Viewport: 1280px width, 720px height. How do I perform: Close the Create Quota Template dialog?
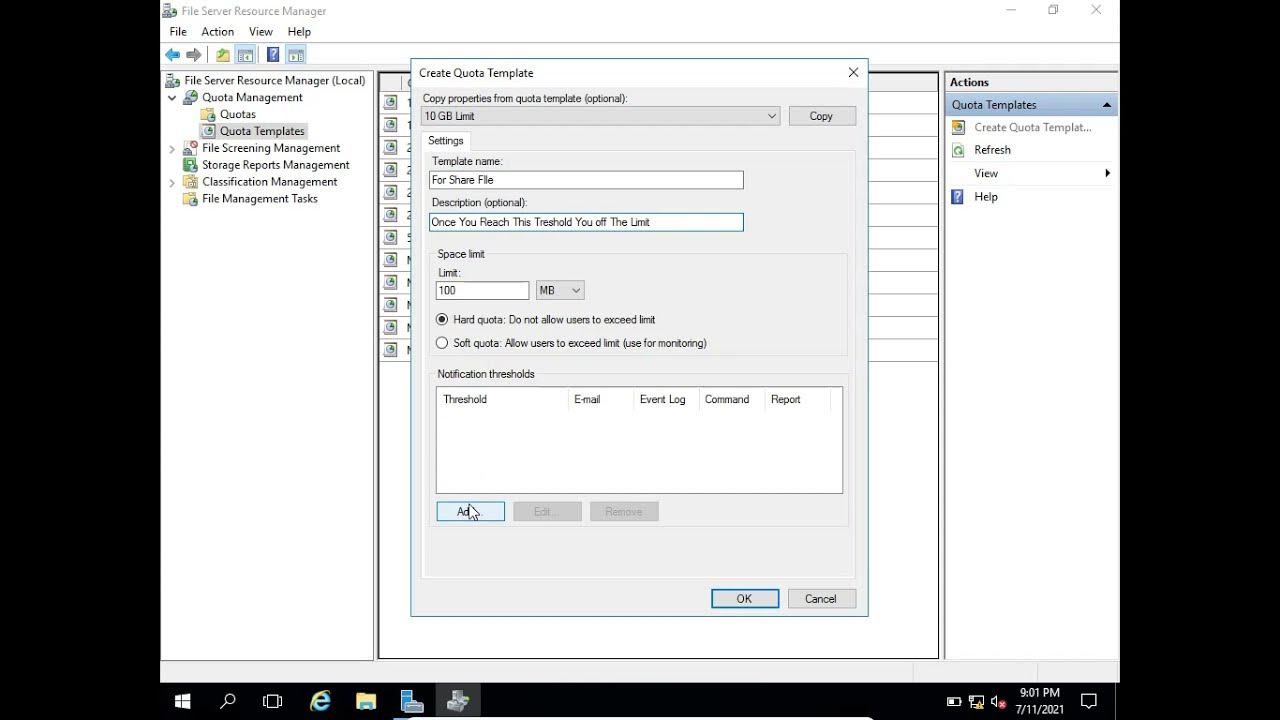click(x=853, y=72)
